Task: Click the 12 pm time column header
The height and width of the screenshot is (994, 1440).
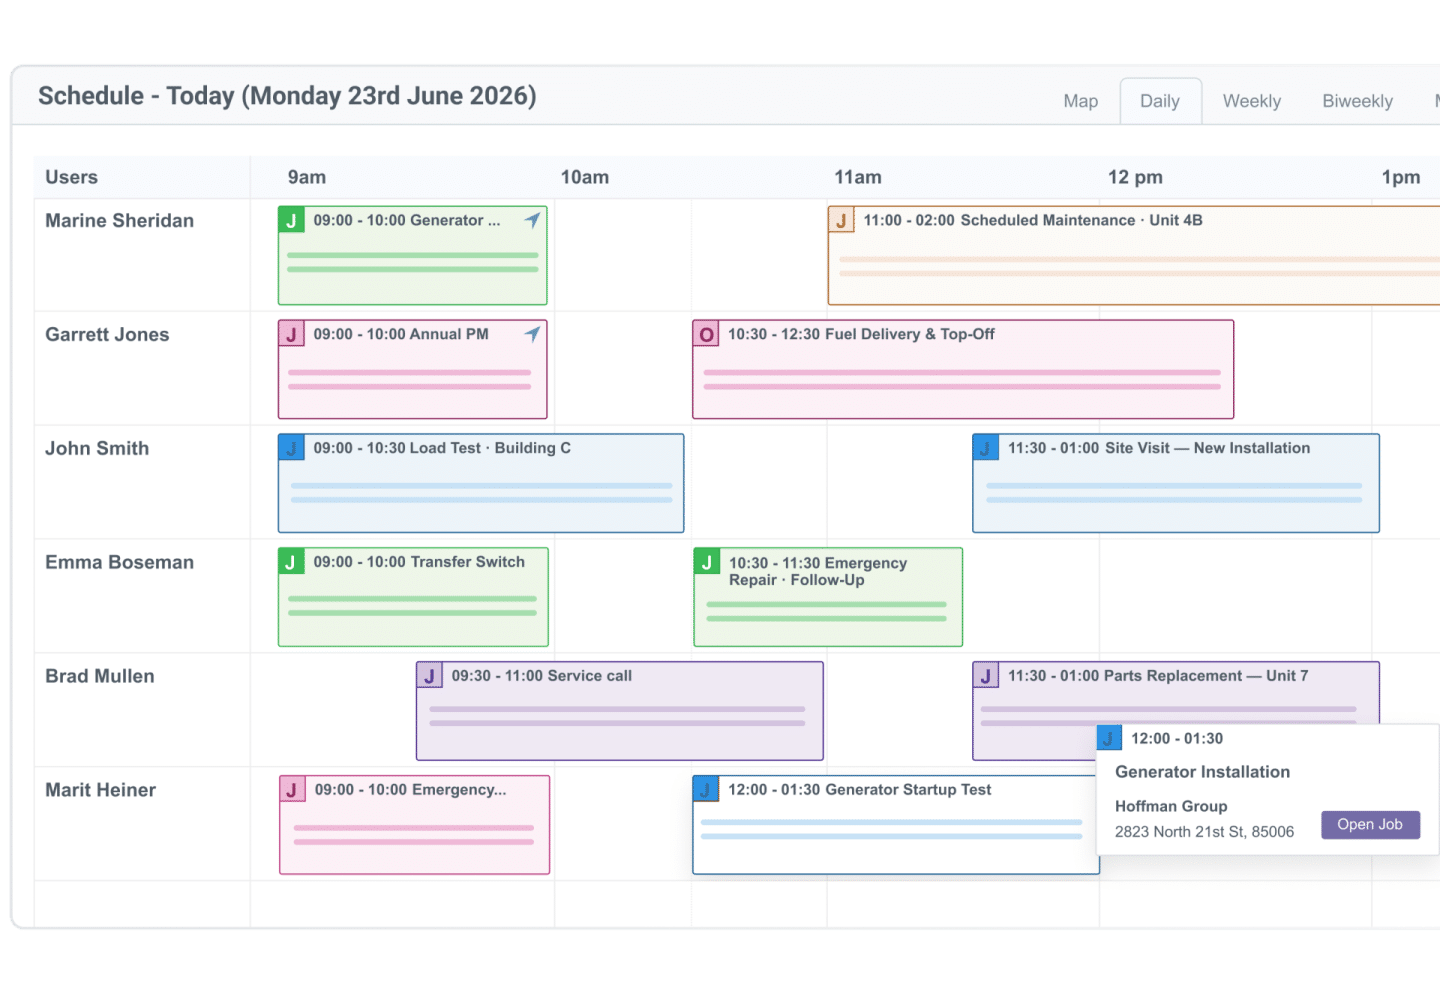Action: click(x=1135, y=177)
